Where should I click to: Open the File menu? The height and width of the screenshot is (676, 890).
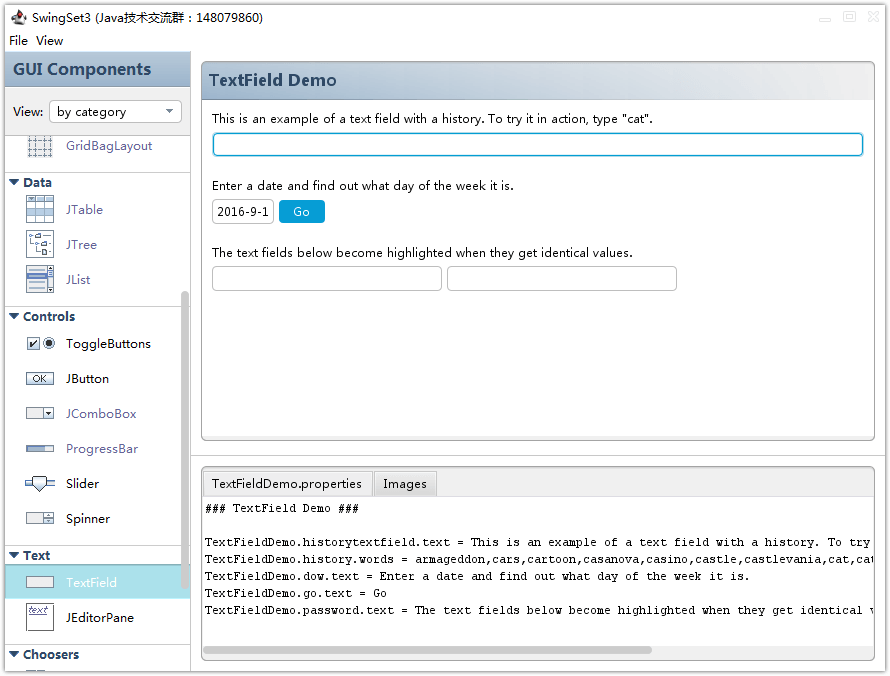18,41
